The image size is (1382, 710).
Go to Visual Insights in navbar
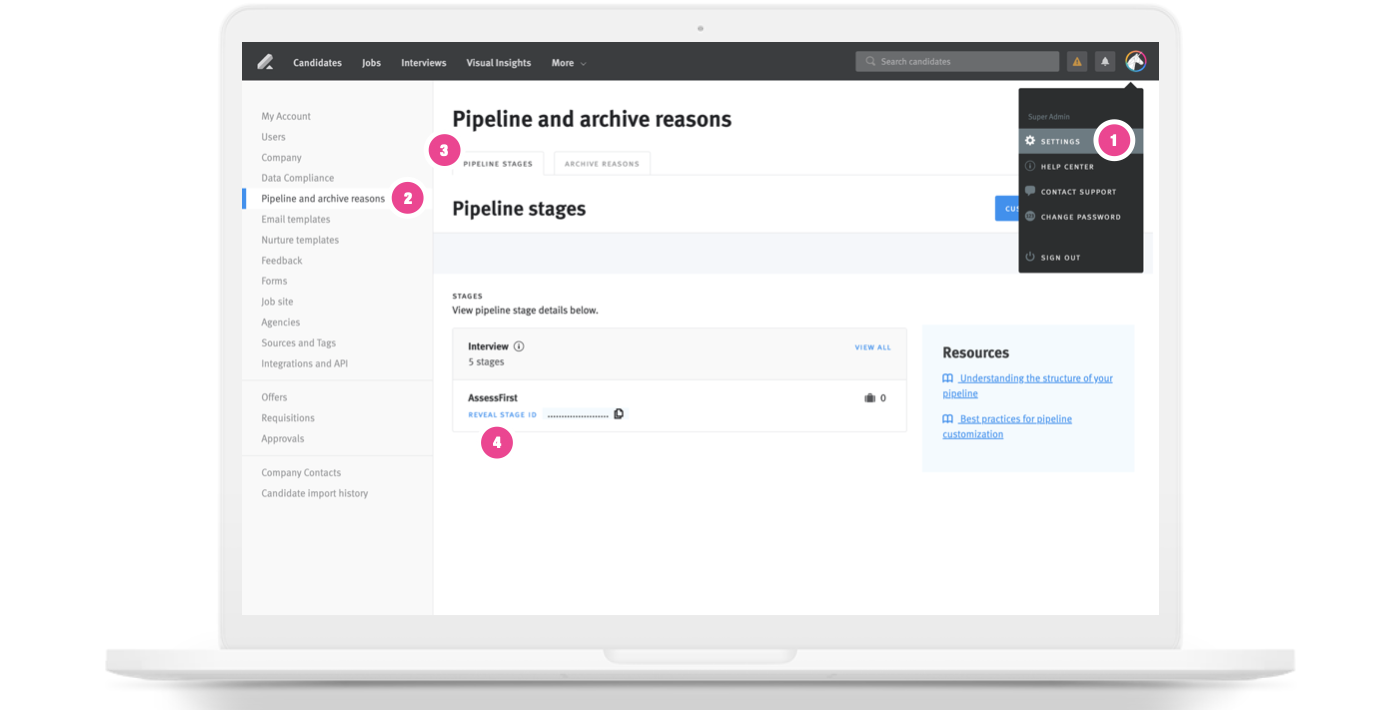(498, 63)
